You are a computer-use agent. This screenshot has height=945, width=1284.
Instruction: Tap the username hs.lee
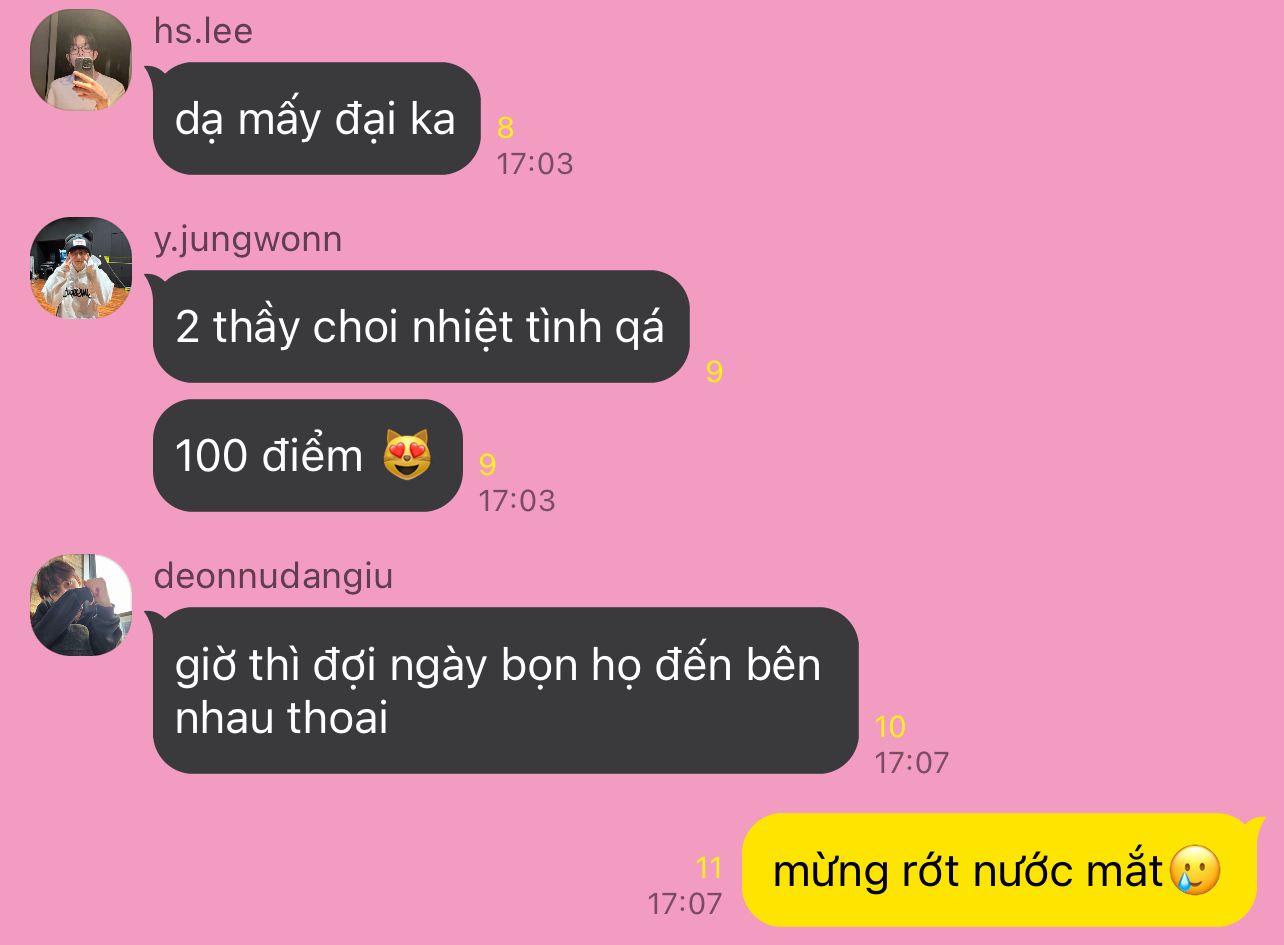(x=203, y=31)
